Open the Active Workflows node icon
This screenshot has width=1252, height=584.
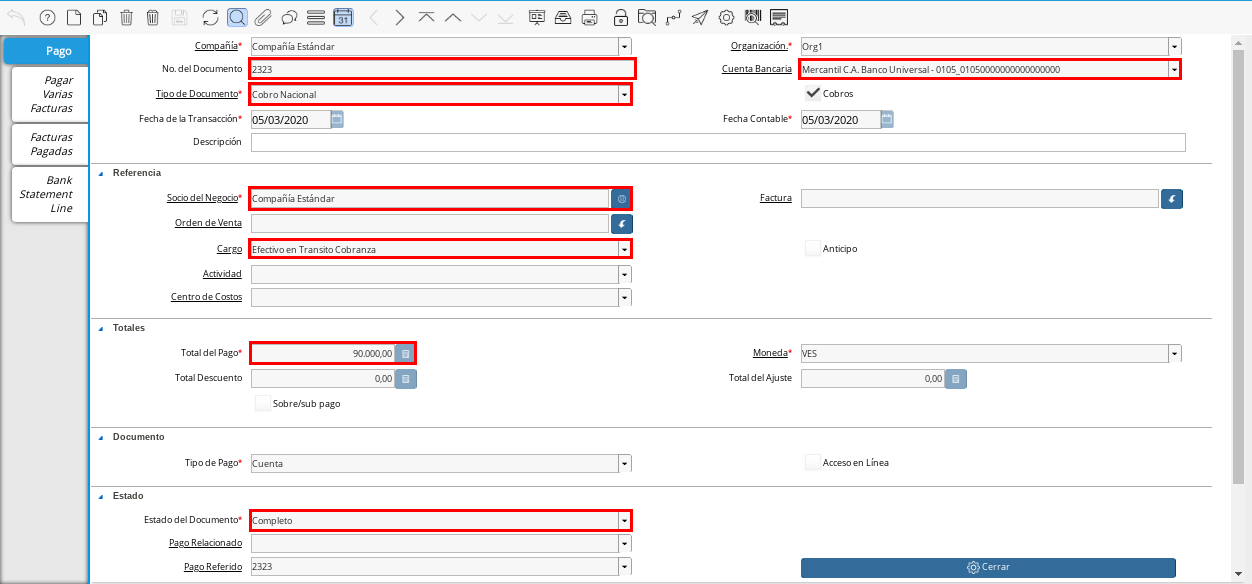click(673, 17)
